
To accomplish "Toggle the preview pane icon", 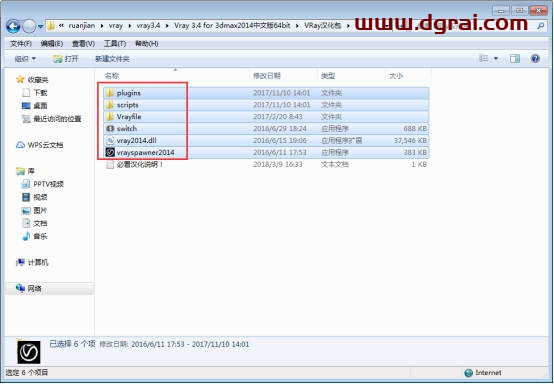I will [x=515, y=59].
